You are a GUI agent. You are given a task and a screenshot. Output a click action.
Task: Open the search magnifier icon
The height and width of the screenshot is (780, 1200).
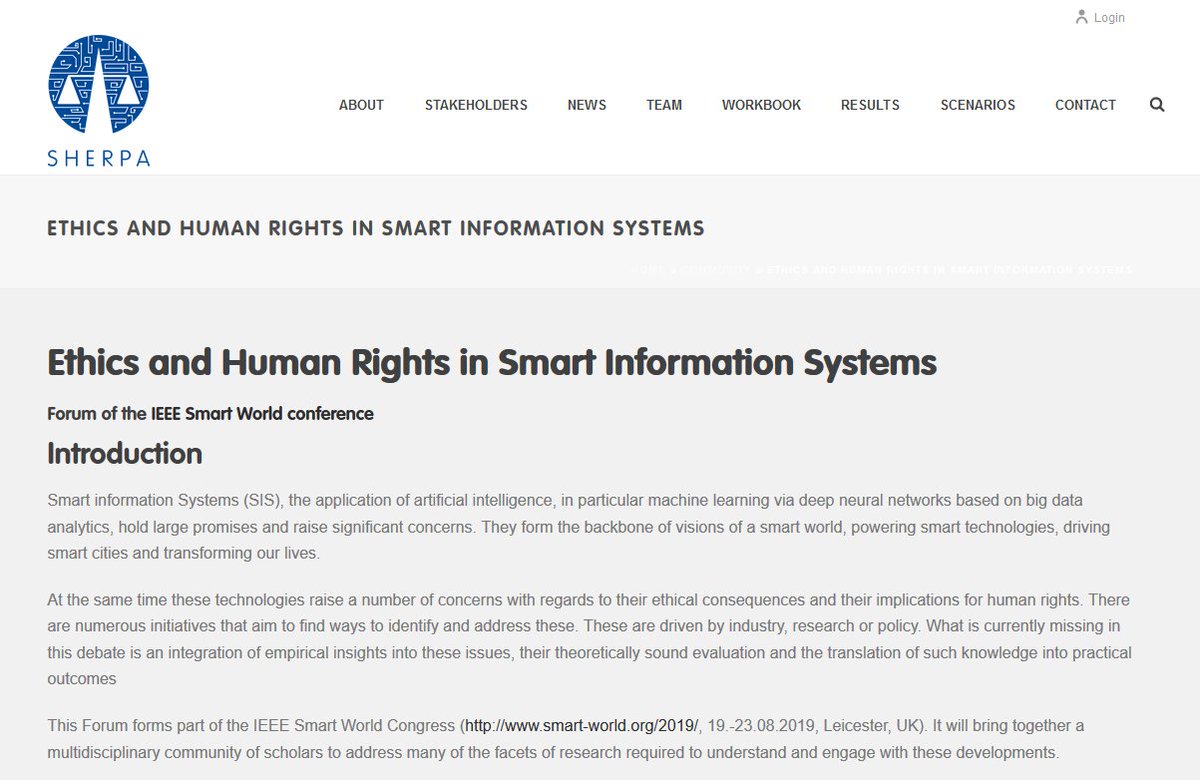click(1157, 105)
